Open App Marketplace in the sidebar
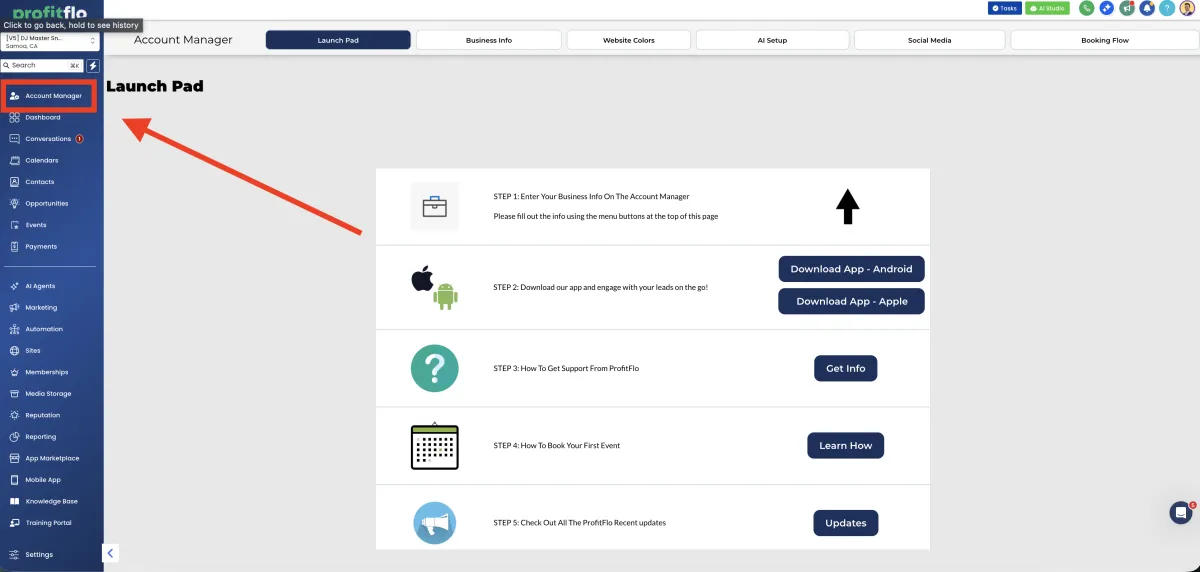The image size is (1200, 572). [x=50, y=458]
